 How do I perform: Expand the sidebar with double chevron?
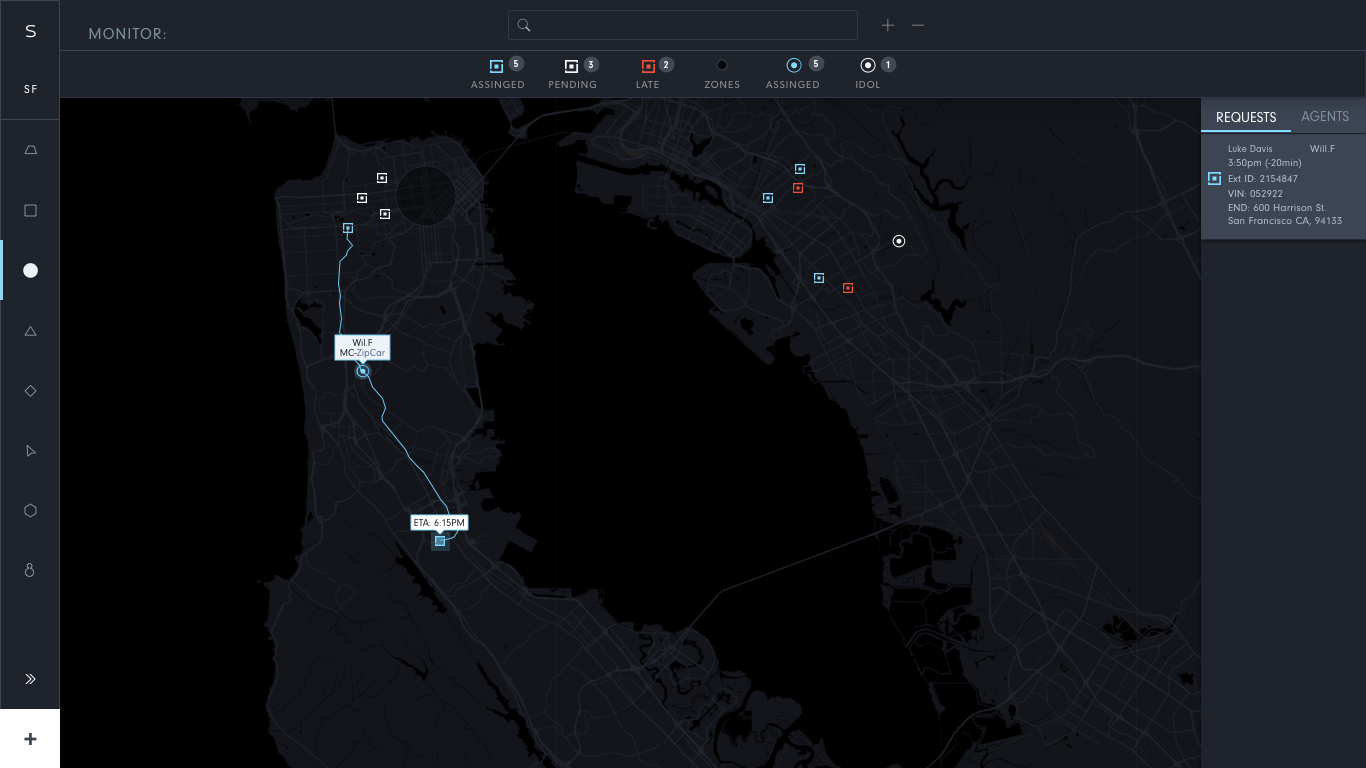pos(30,679)
